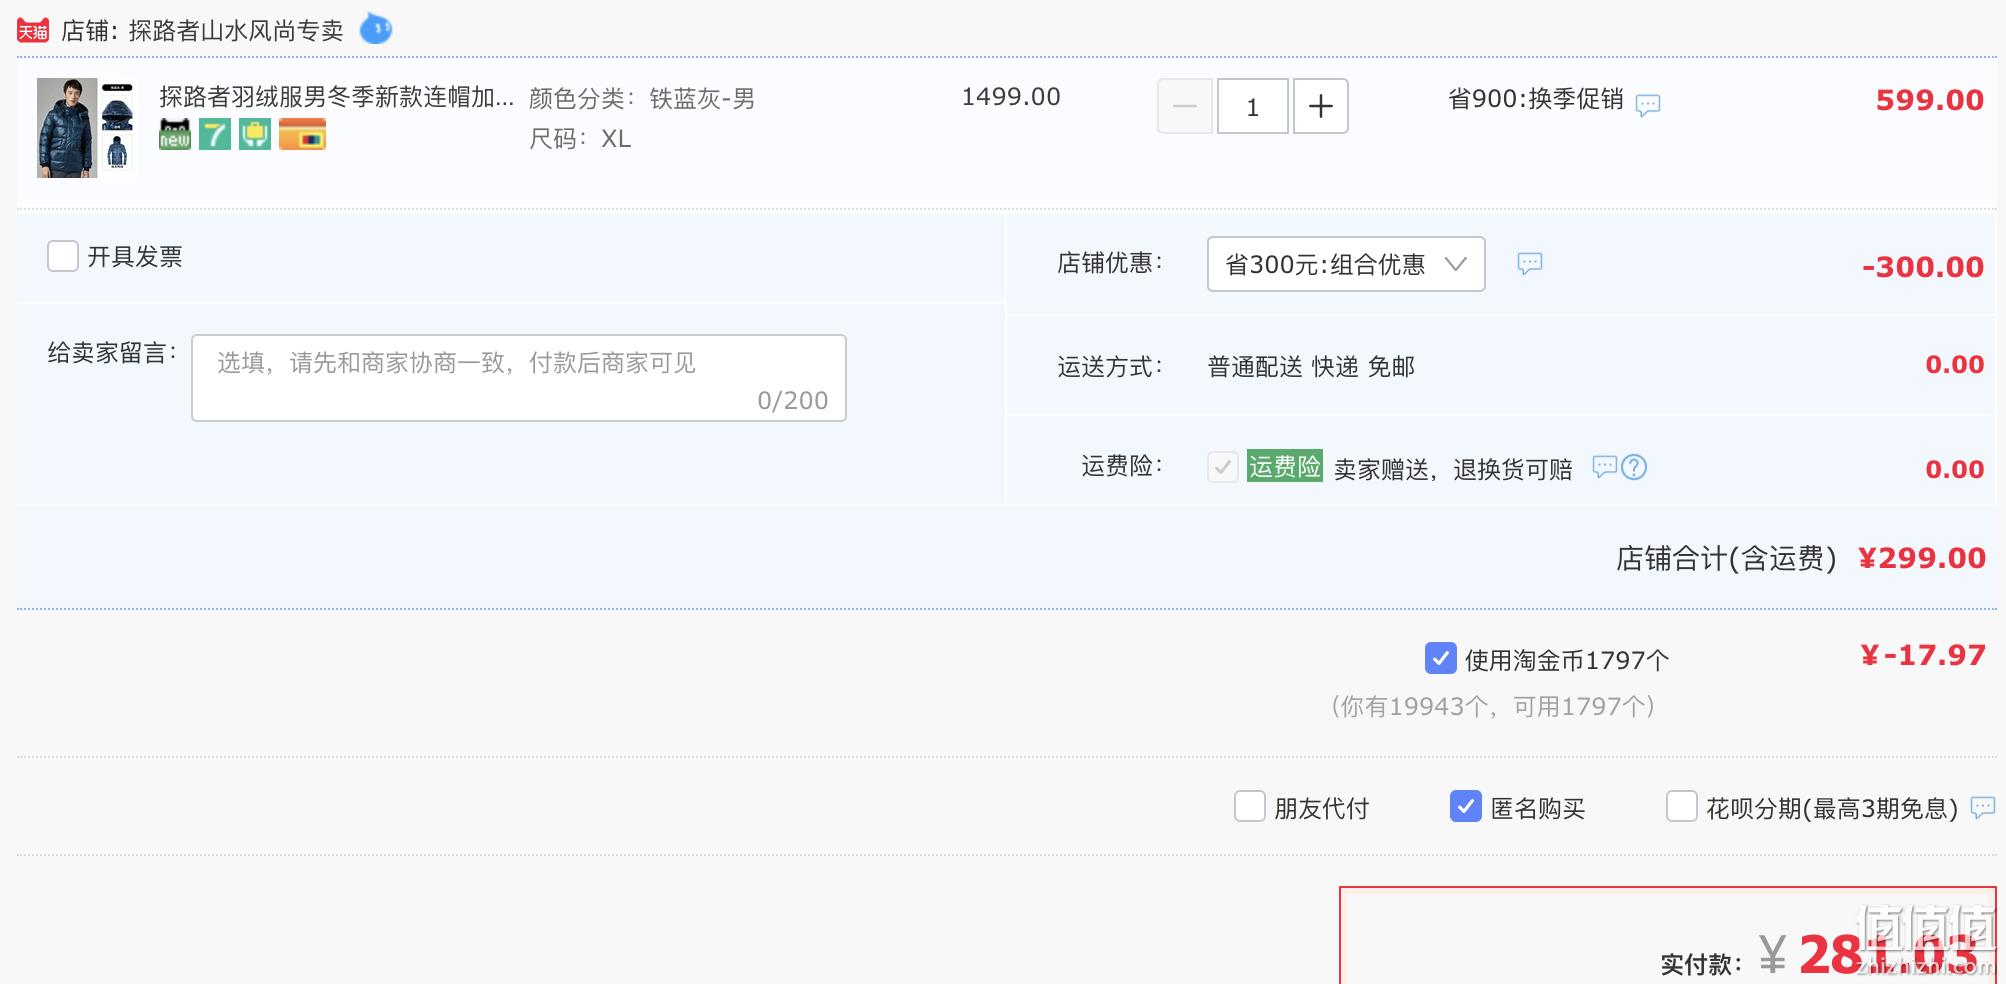Click the question mark help icon for 运费险

[1634, 467]
